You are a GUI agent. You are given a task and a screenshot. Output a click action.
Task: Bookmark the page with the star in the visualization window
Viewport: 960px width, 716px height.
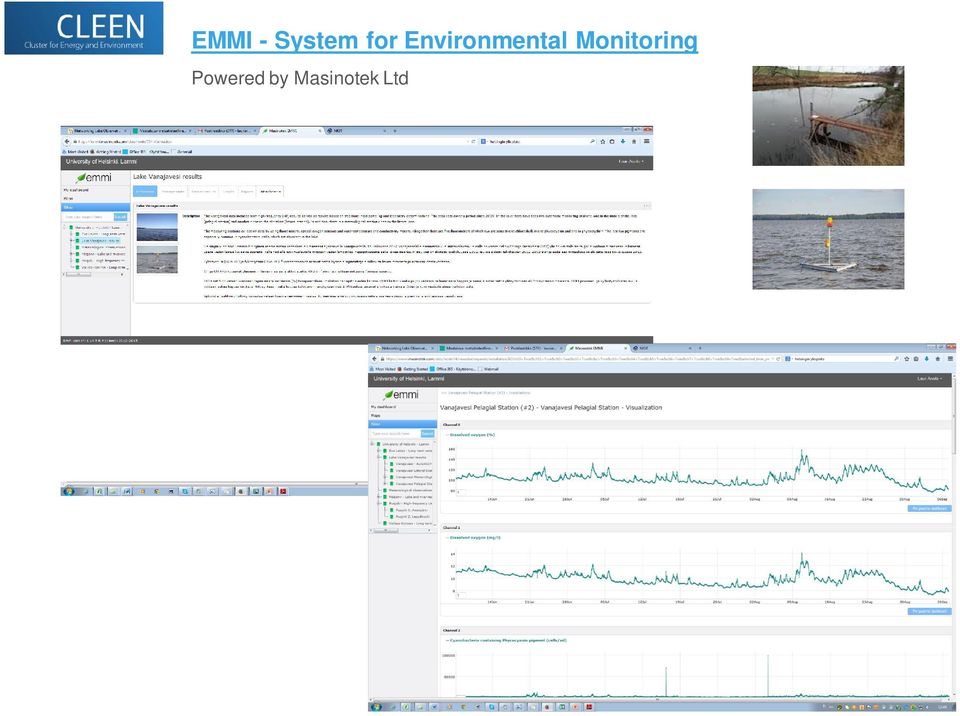click(906, 359)
